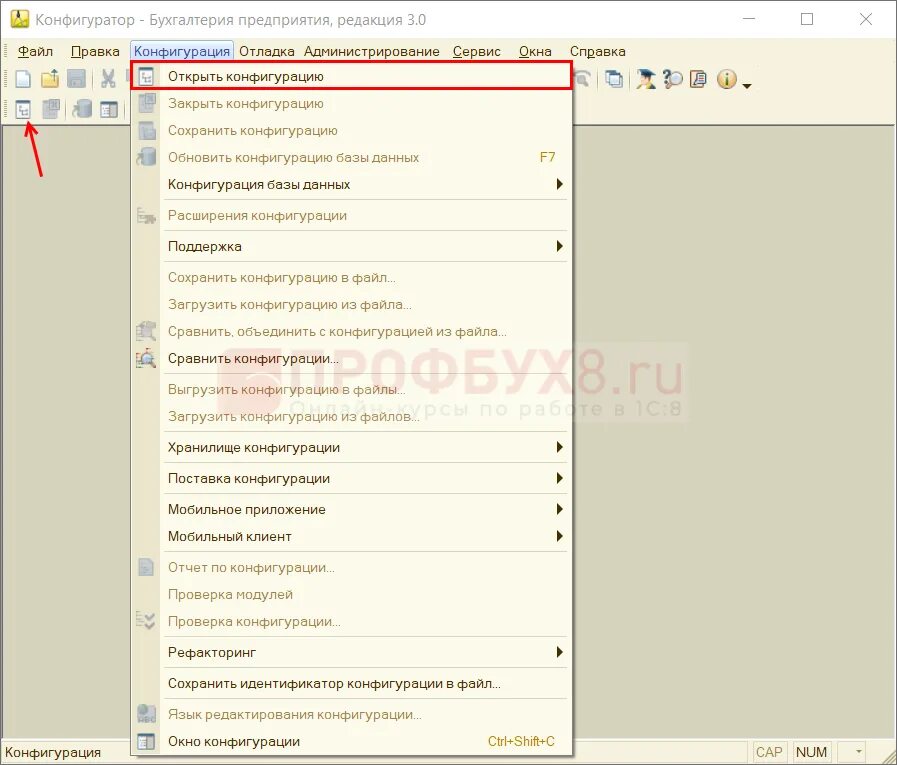The width and height of the screenshot is (897, 765).
Task: Open the Отладка menu
Action: [267, 51]
